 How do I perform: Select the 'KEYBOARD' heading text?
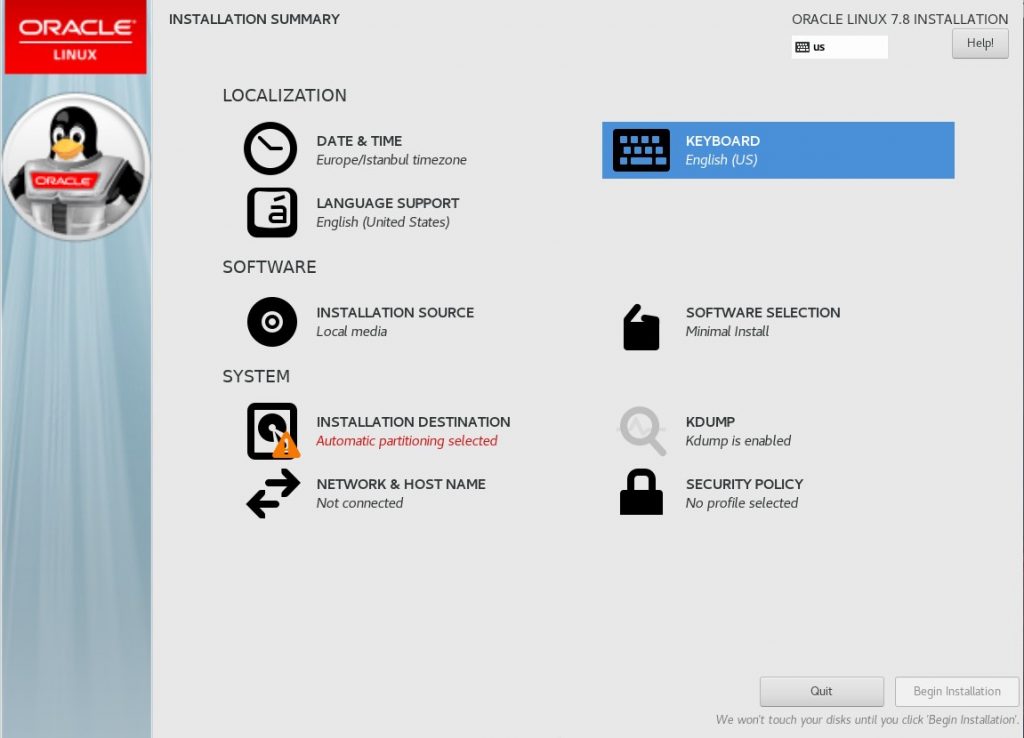[x=723, y=141]
